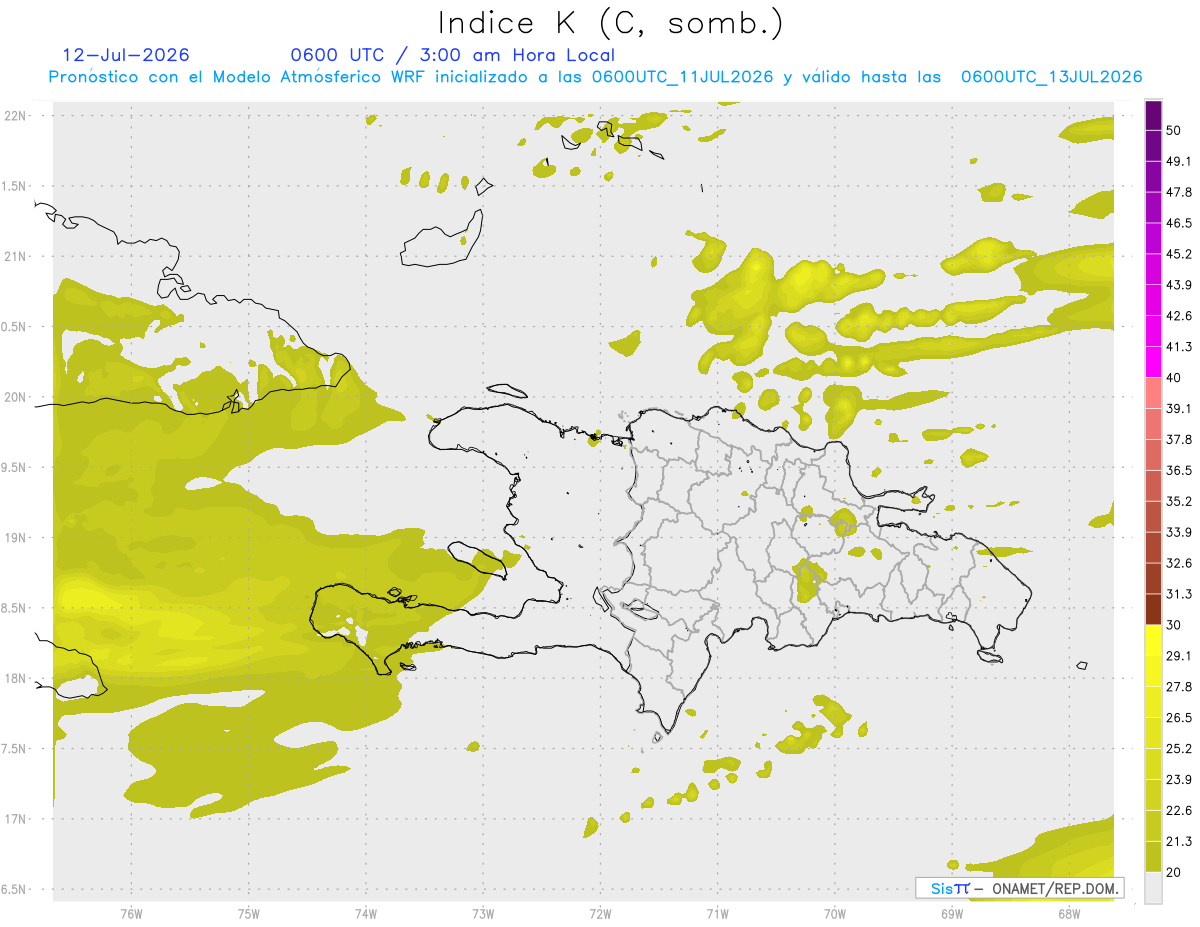Click the colorbar value 20
Screen dimensions: 1200x927
tap(1174, 873)
